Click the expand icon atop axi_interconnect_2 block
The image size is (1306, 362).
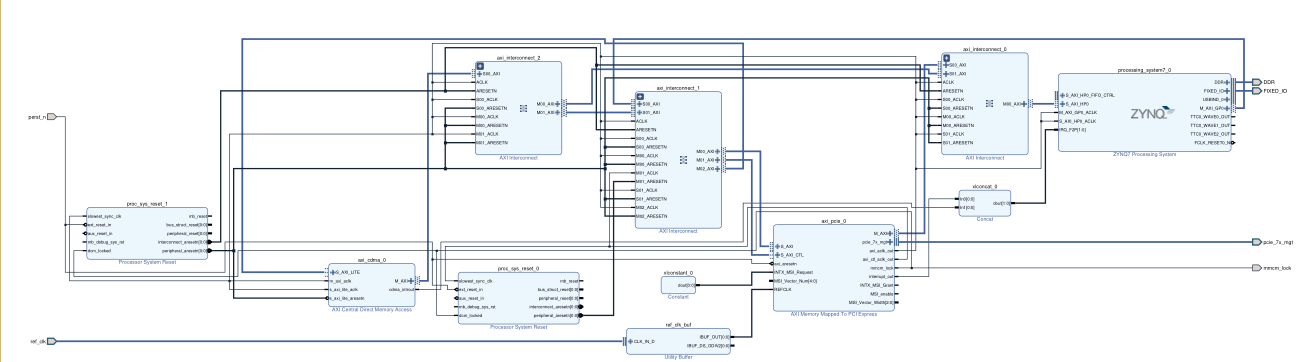[x=481, y=65]
